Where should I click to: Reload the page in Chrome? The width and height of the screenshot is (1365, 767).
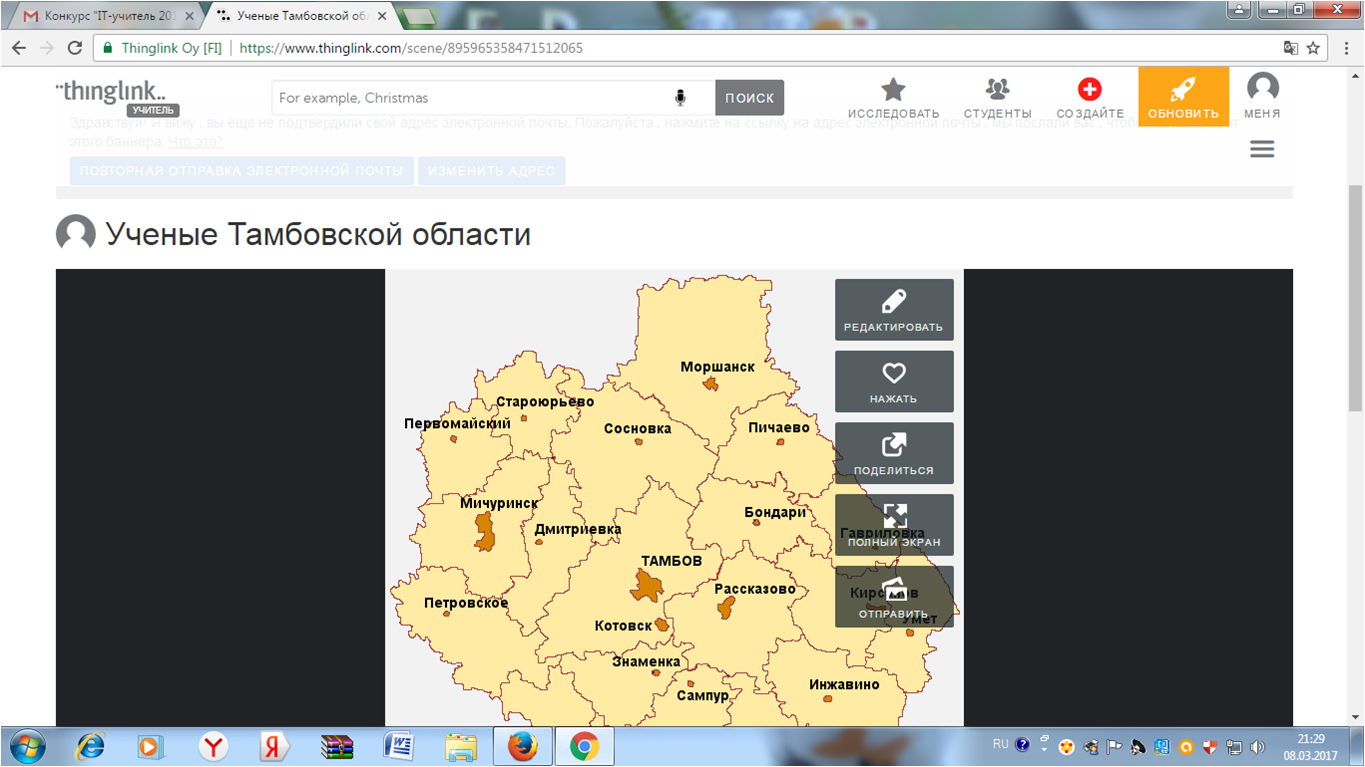75,48
